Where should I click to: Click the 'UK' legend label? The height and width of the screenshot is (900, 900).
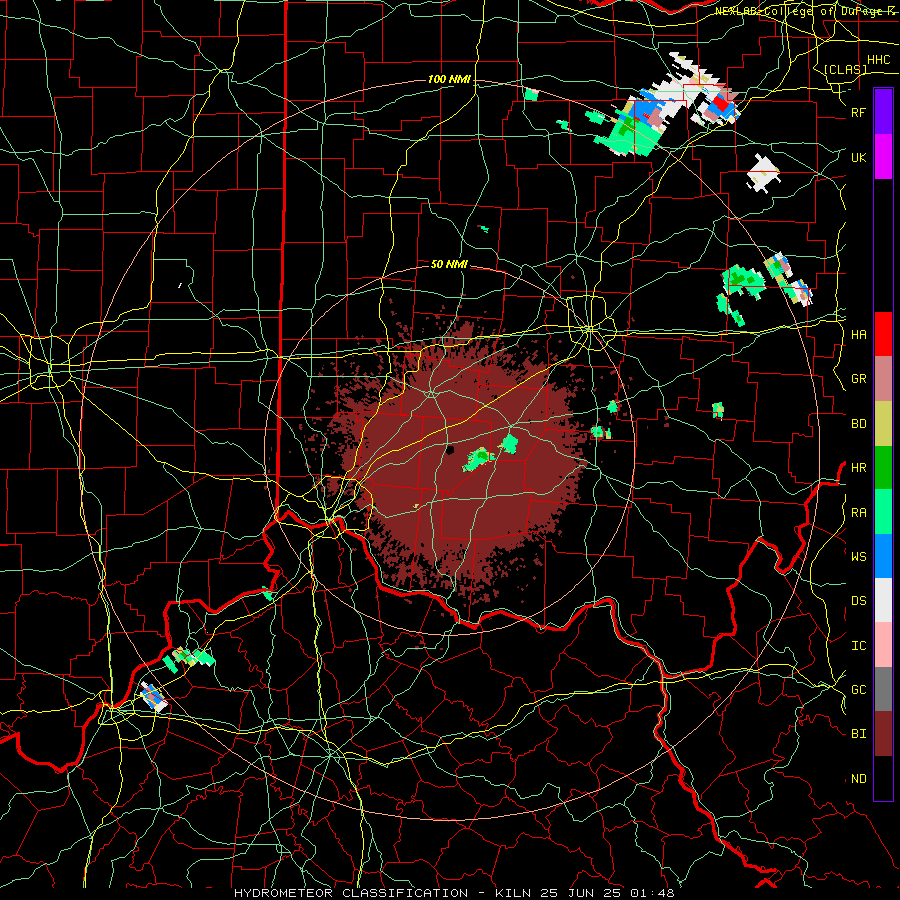858,157
